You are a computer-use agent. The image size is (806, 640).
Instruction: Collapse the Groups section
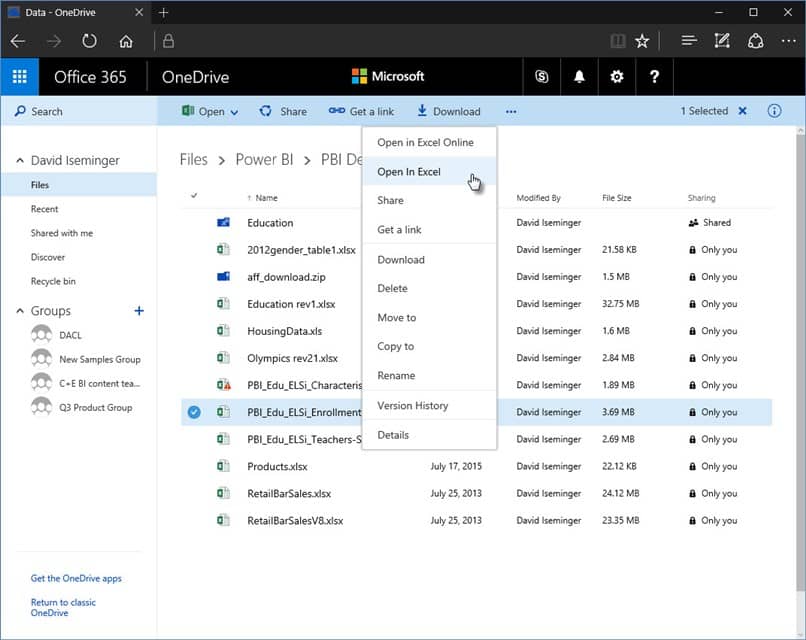click(19, 311)
